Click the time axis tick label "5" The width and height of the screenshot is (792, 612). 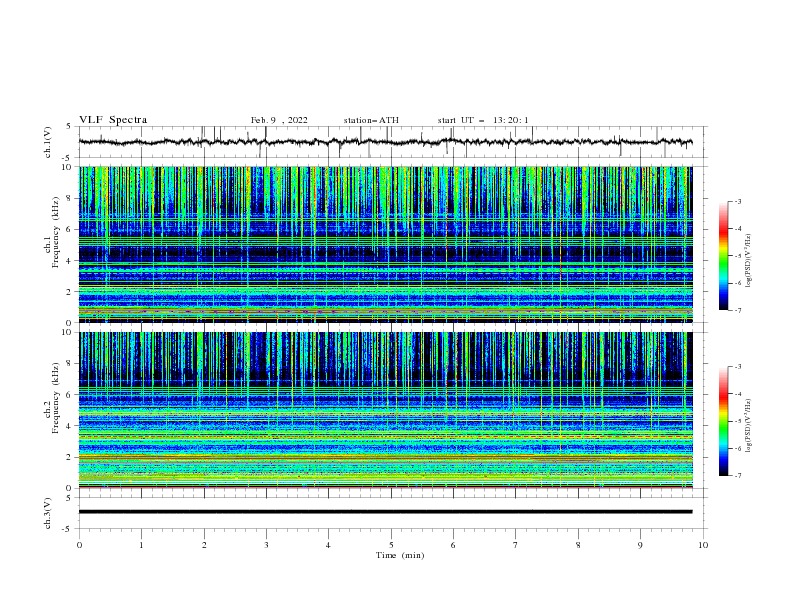[391, 545]
